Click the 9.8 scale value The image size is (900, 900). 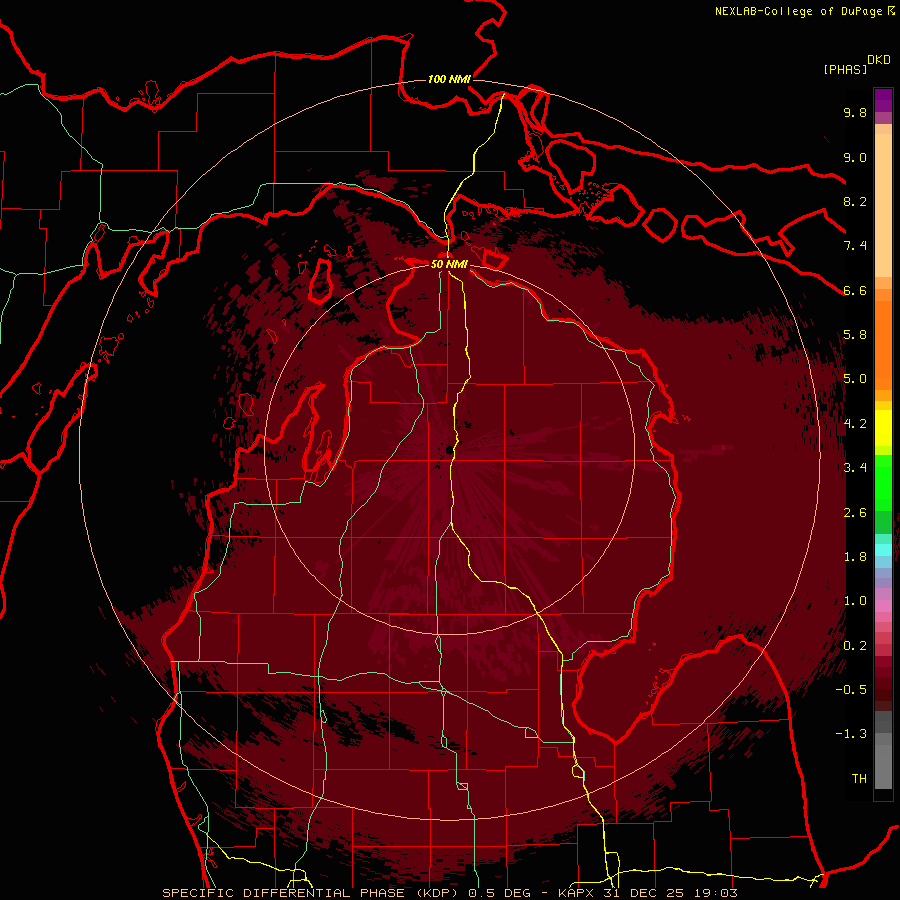click(x=855, y=112)
